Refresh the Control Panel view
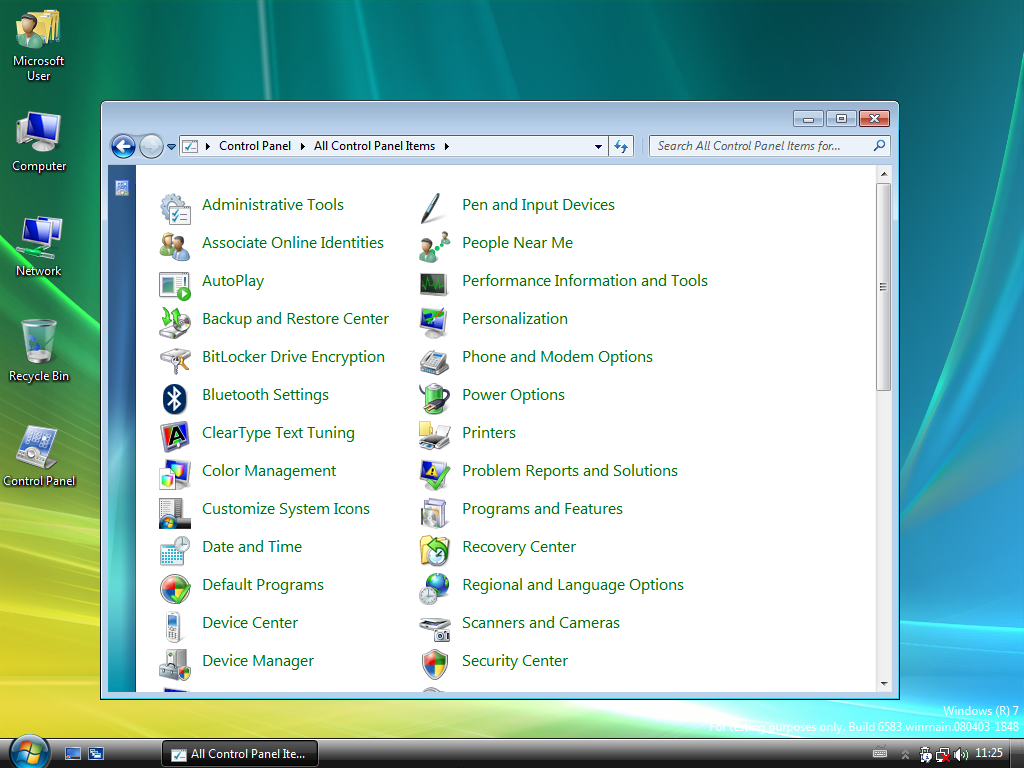This screenshot has height=768, width=1024. [x=621, y=146]
